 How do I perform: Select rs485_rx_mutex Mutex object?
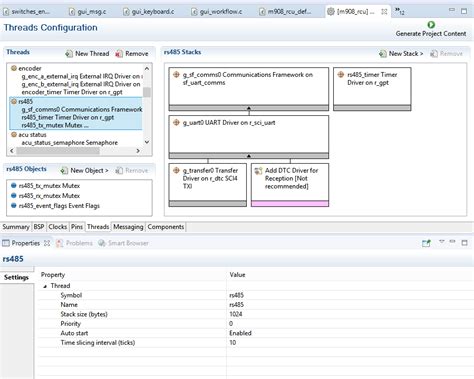49,196
